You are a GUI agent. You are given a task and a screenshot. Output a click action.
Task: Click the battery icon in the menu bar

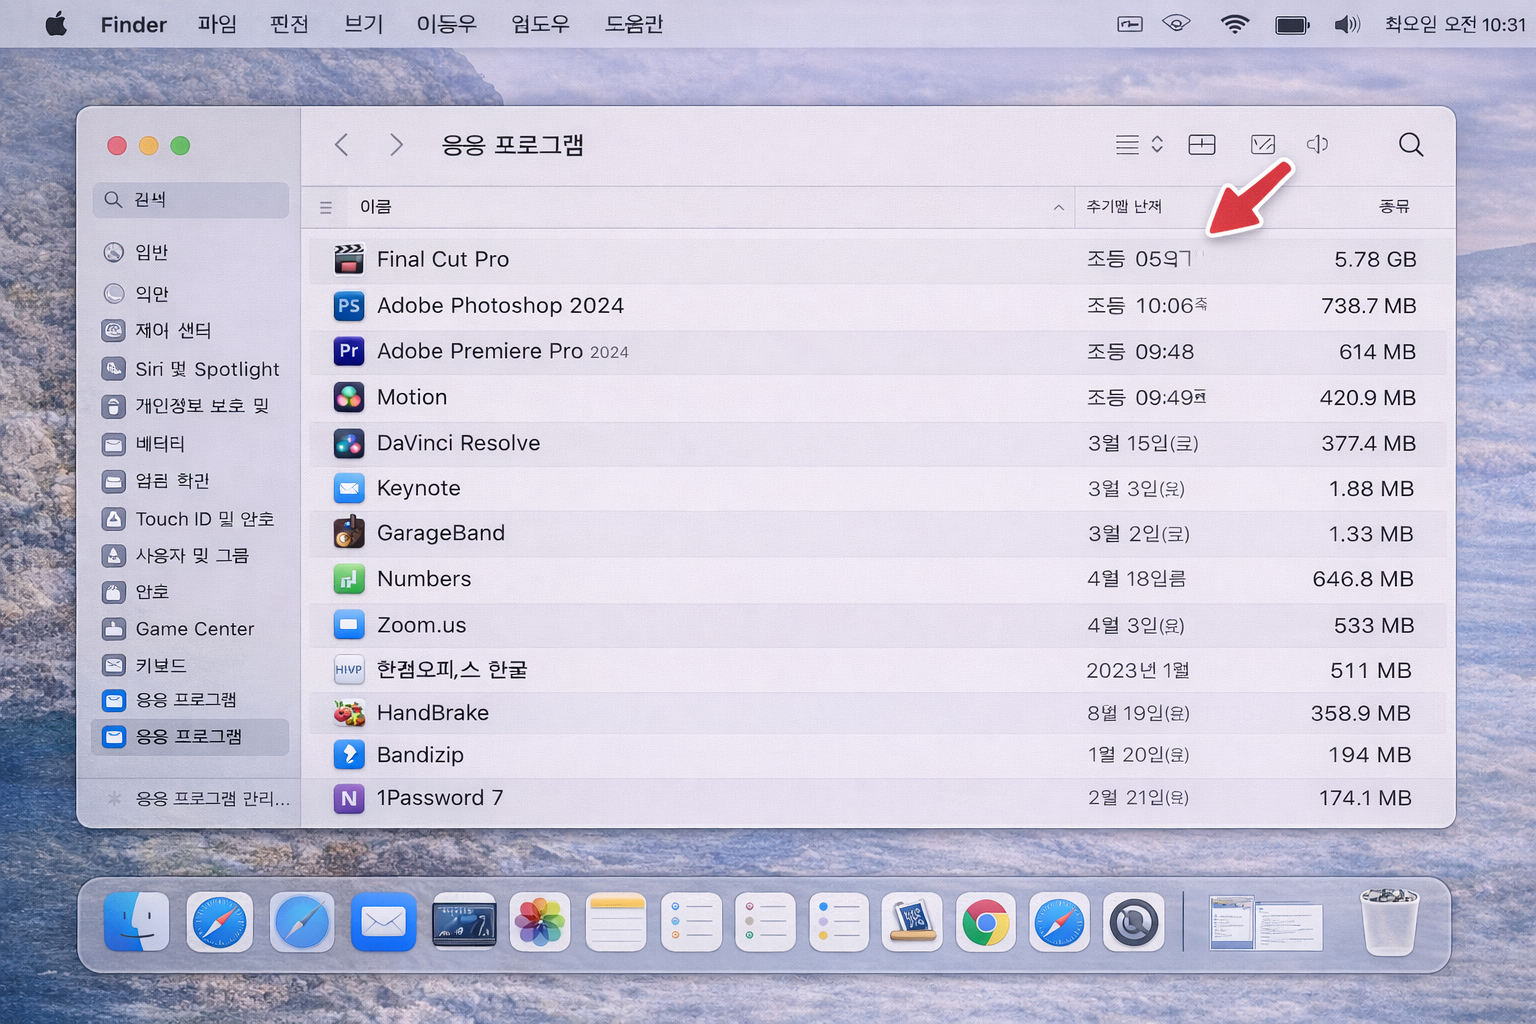[1292, 24]
